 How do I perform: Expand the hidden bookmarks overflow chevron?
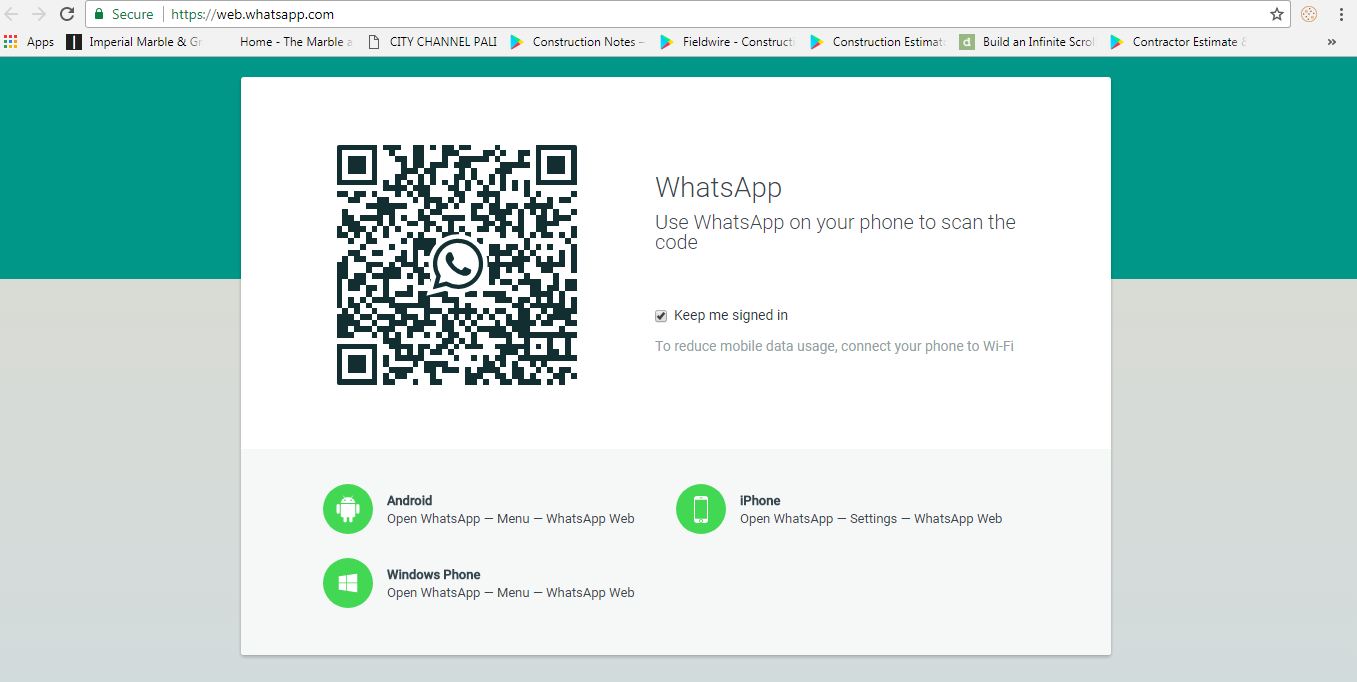[1331, 42]
